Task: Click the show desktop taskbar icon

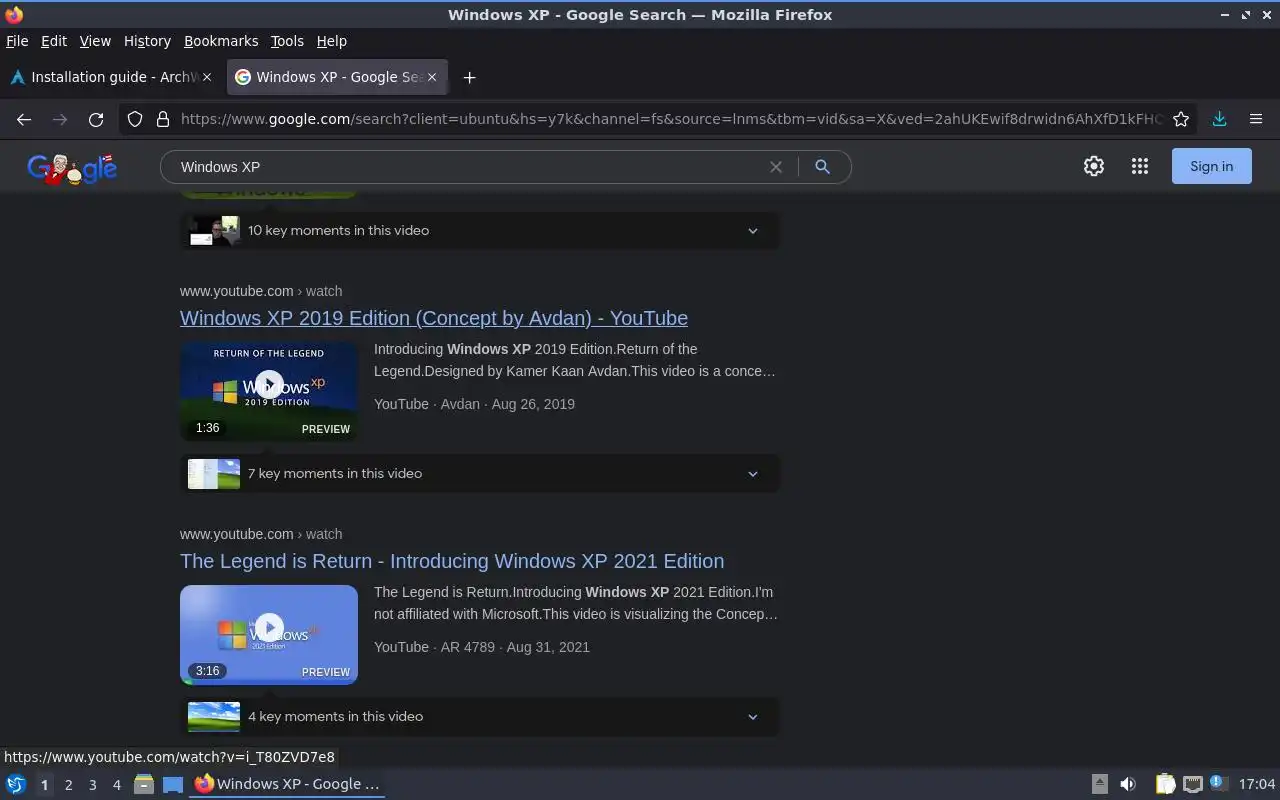Action: click(x=173, y=784)
